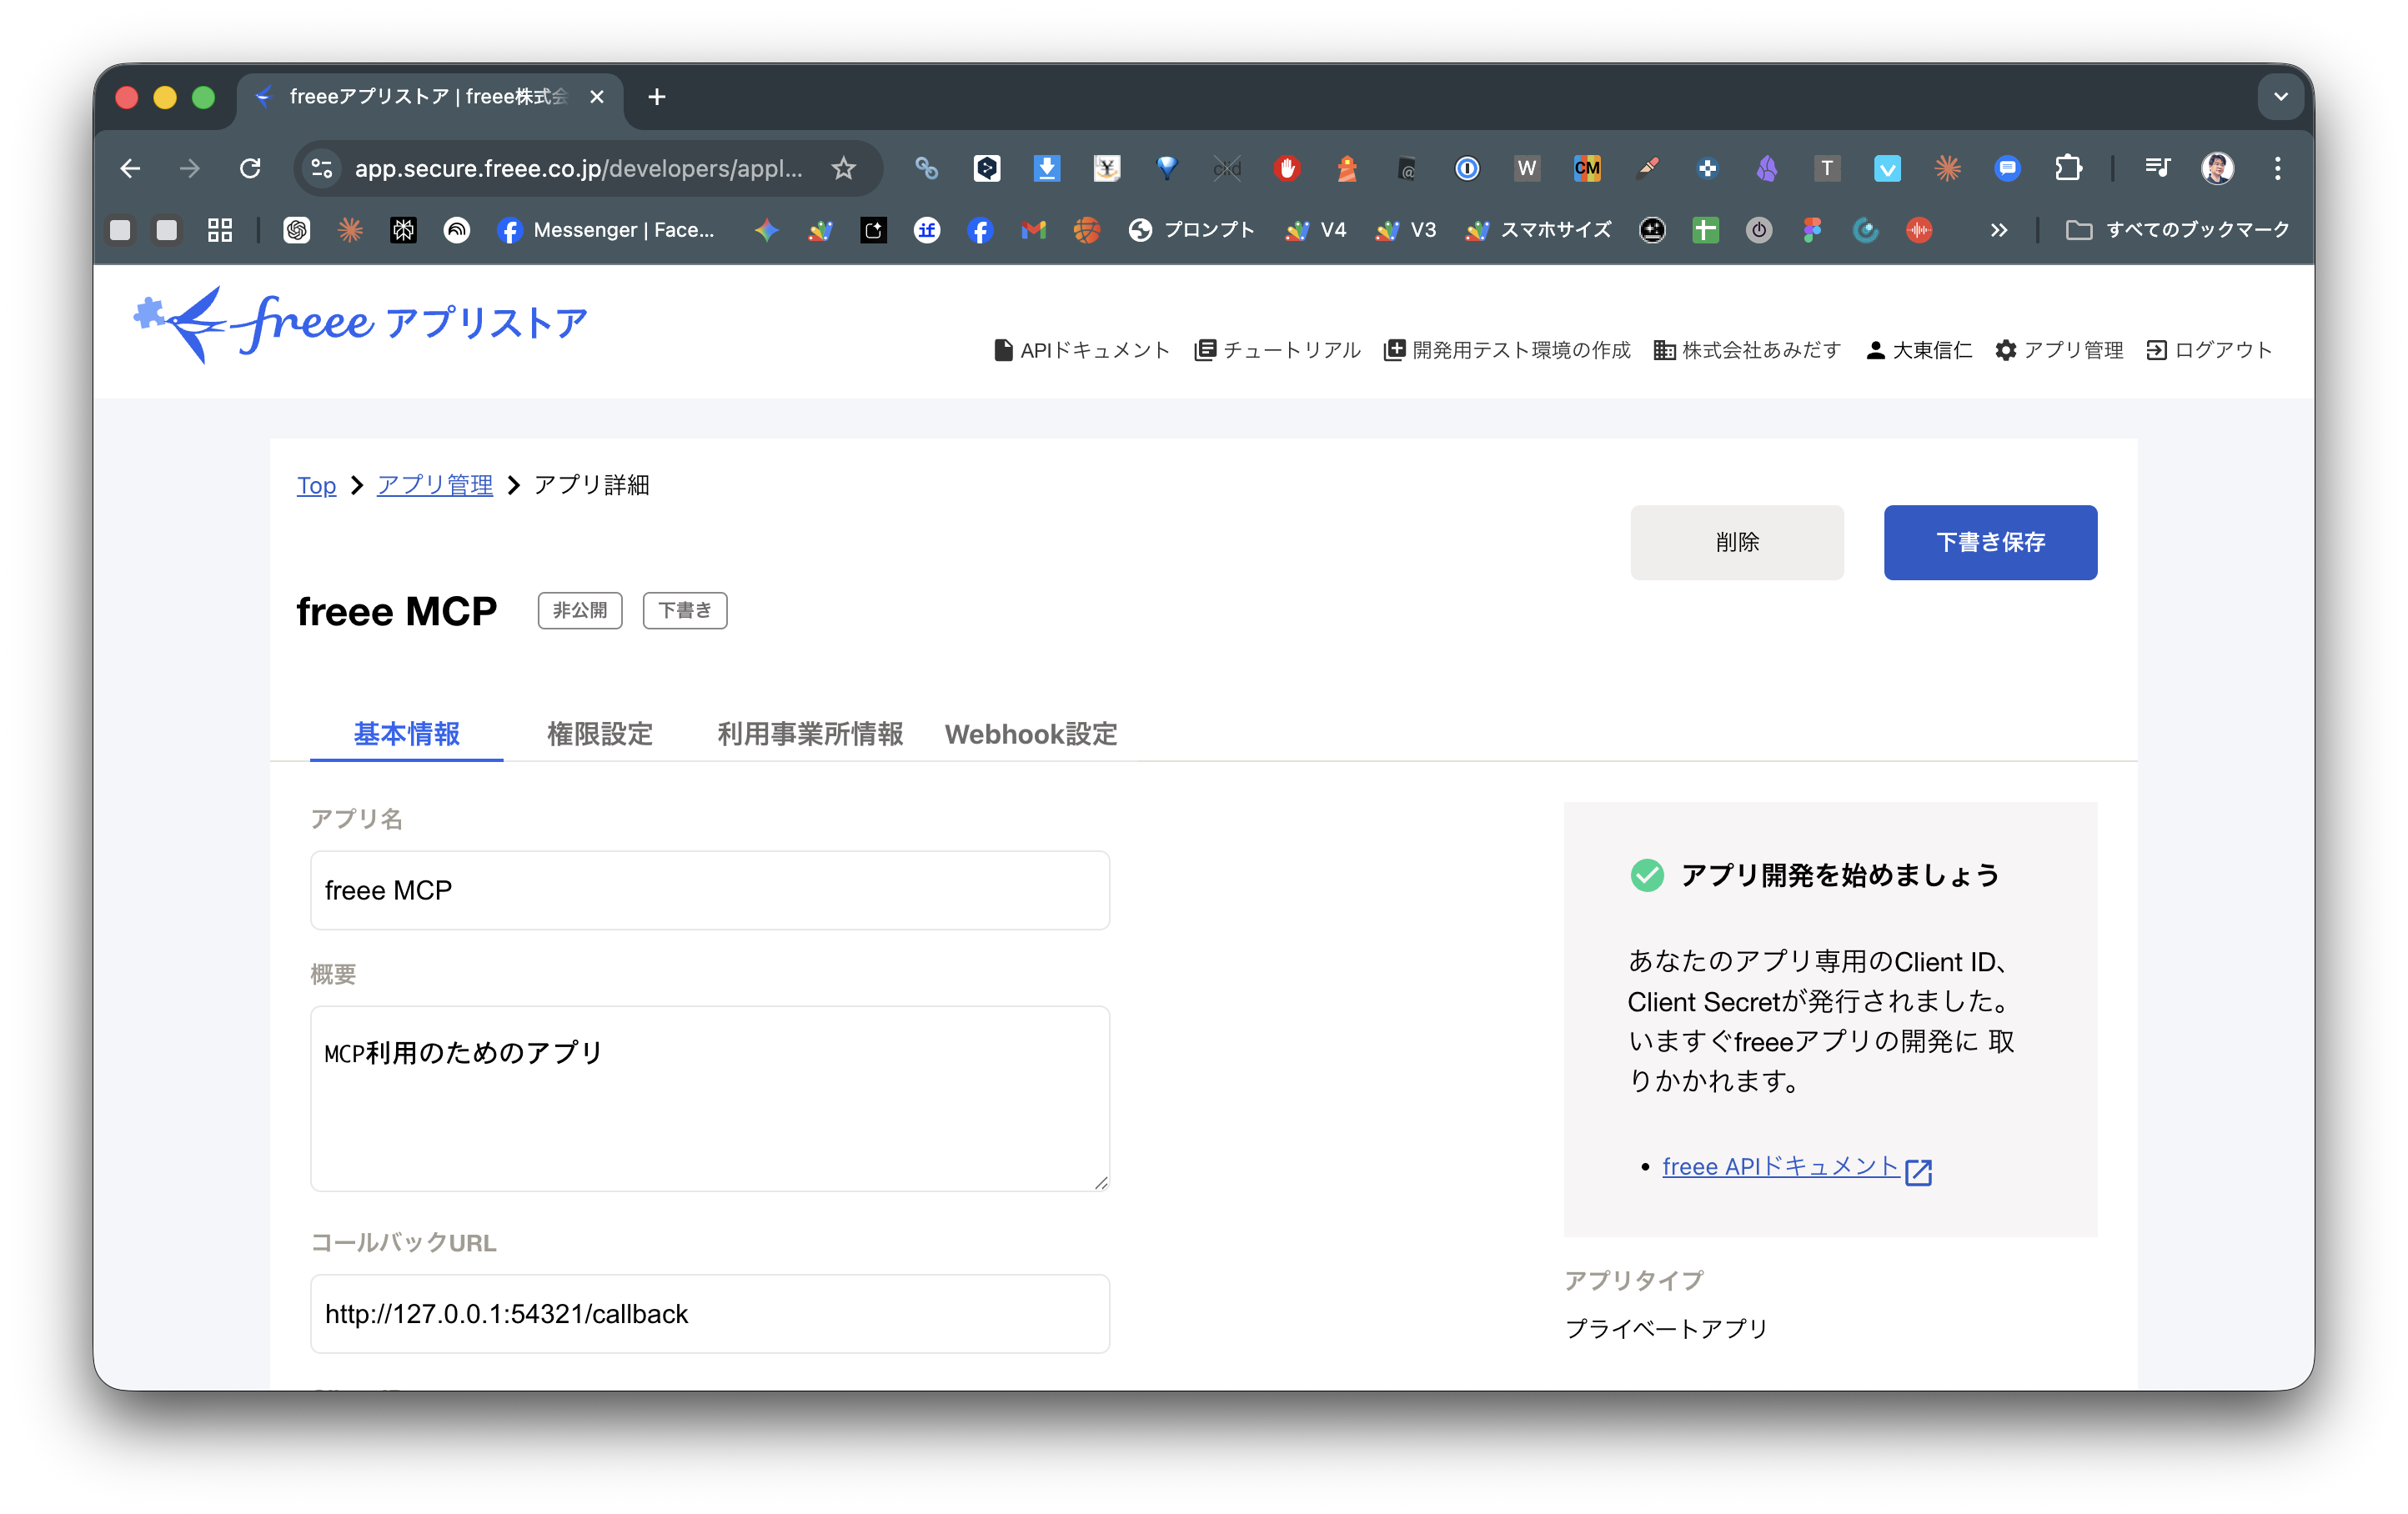Open the Gmail bookmark icon
Viewport: 2408px width, 1514px height.
pyautogui.click(x=1033, y=230)
